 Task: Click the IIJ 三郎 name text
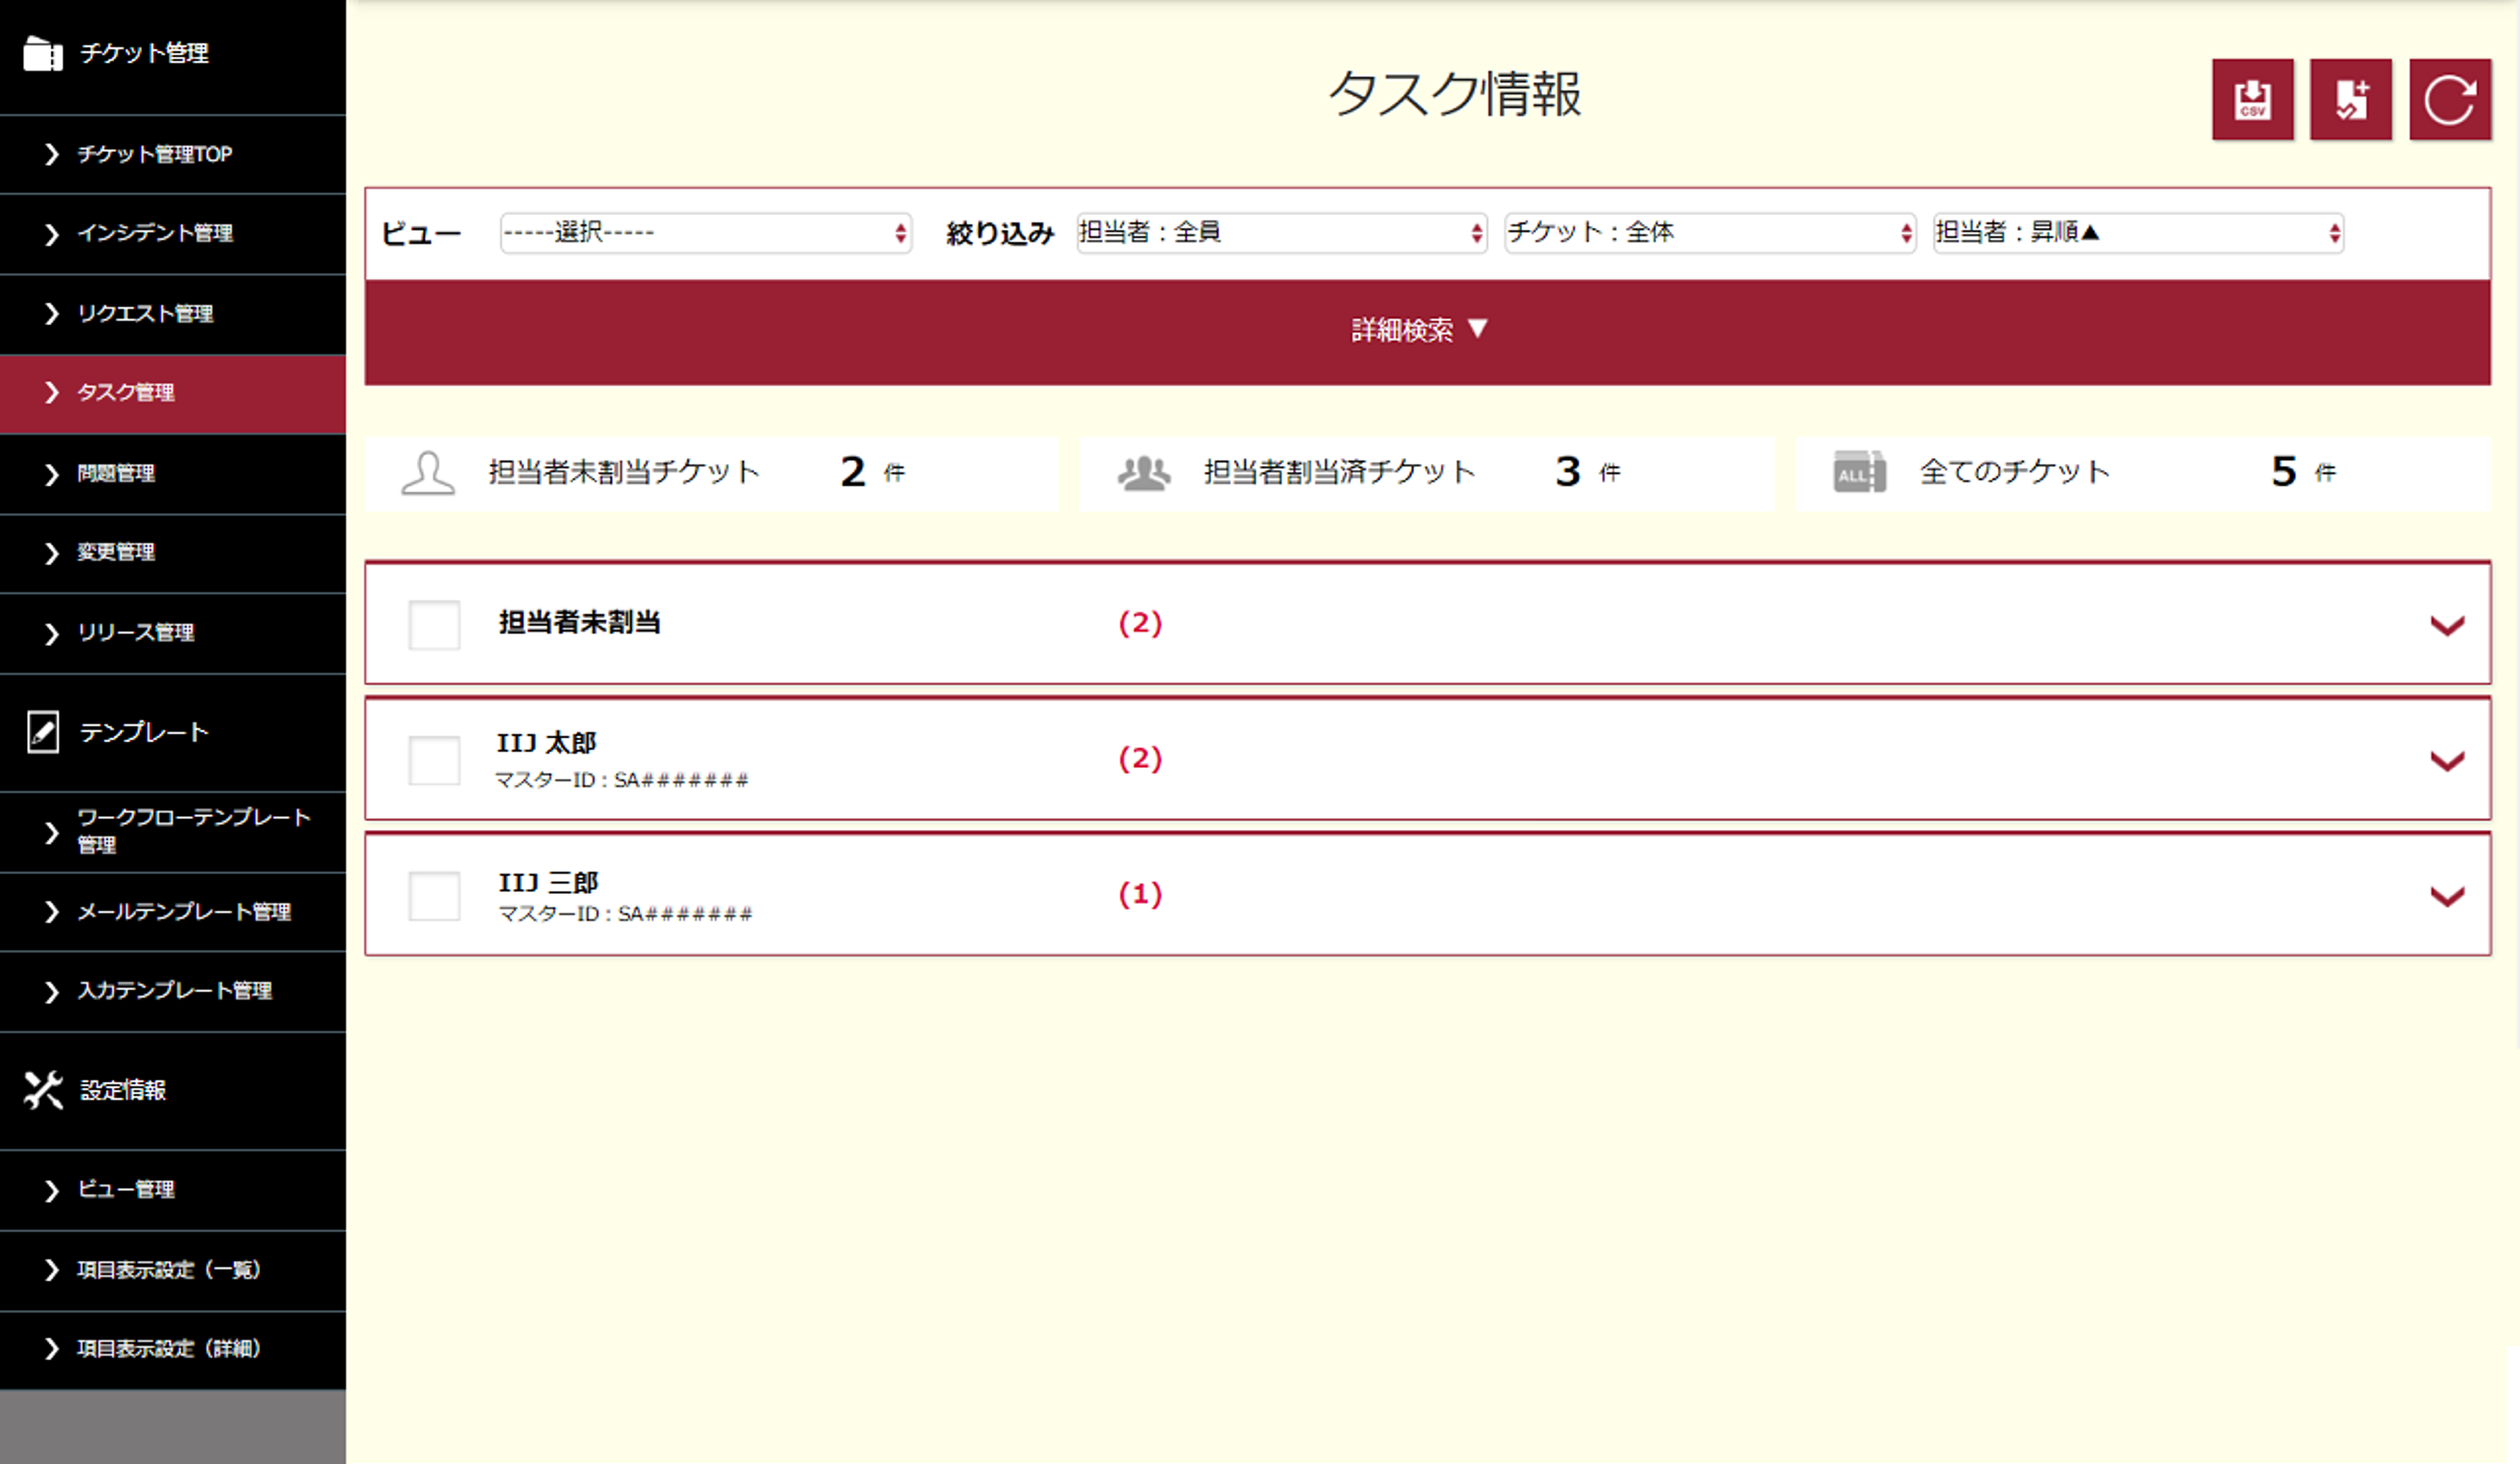(x=548, y=882)
